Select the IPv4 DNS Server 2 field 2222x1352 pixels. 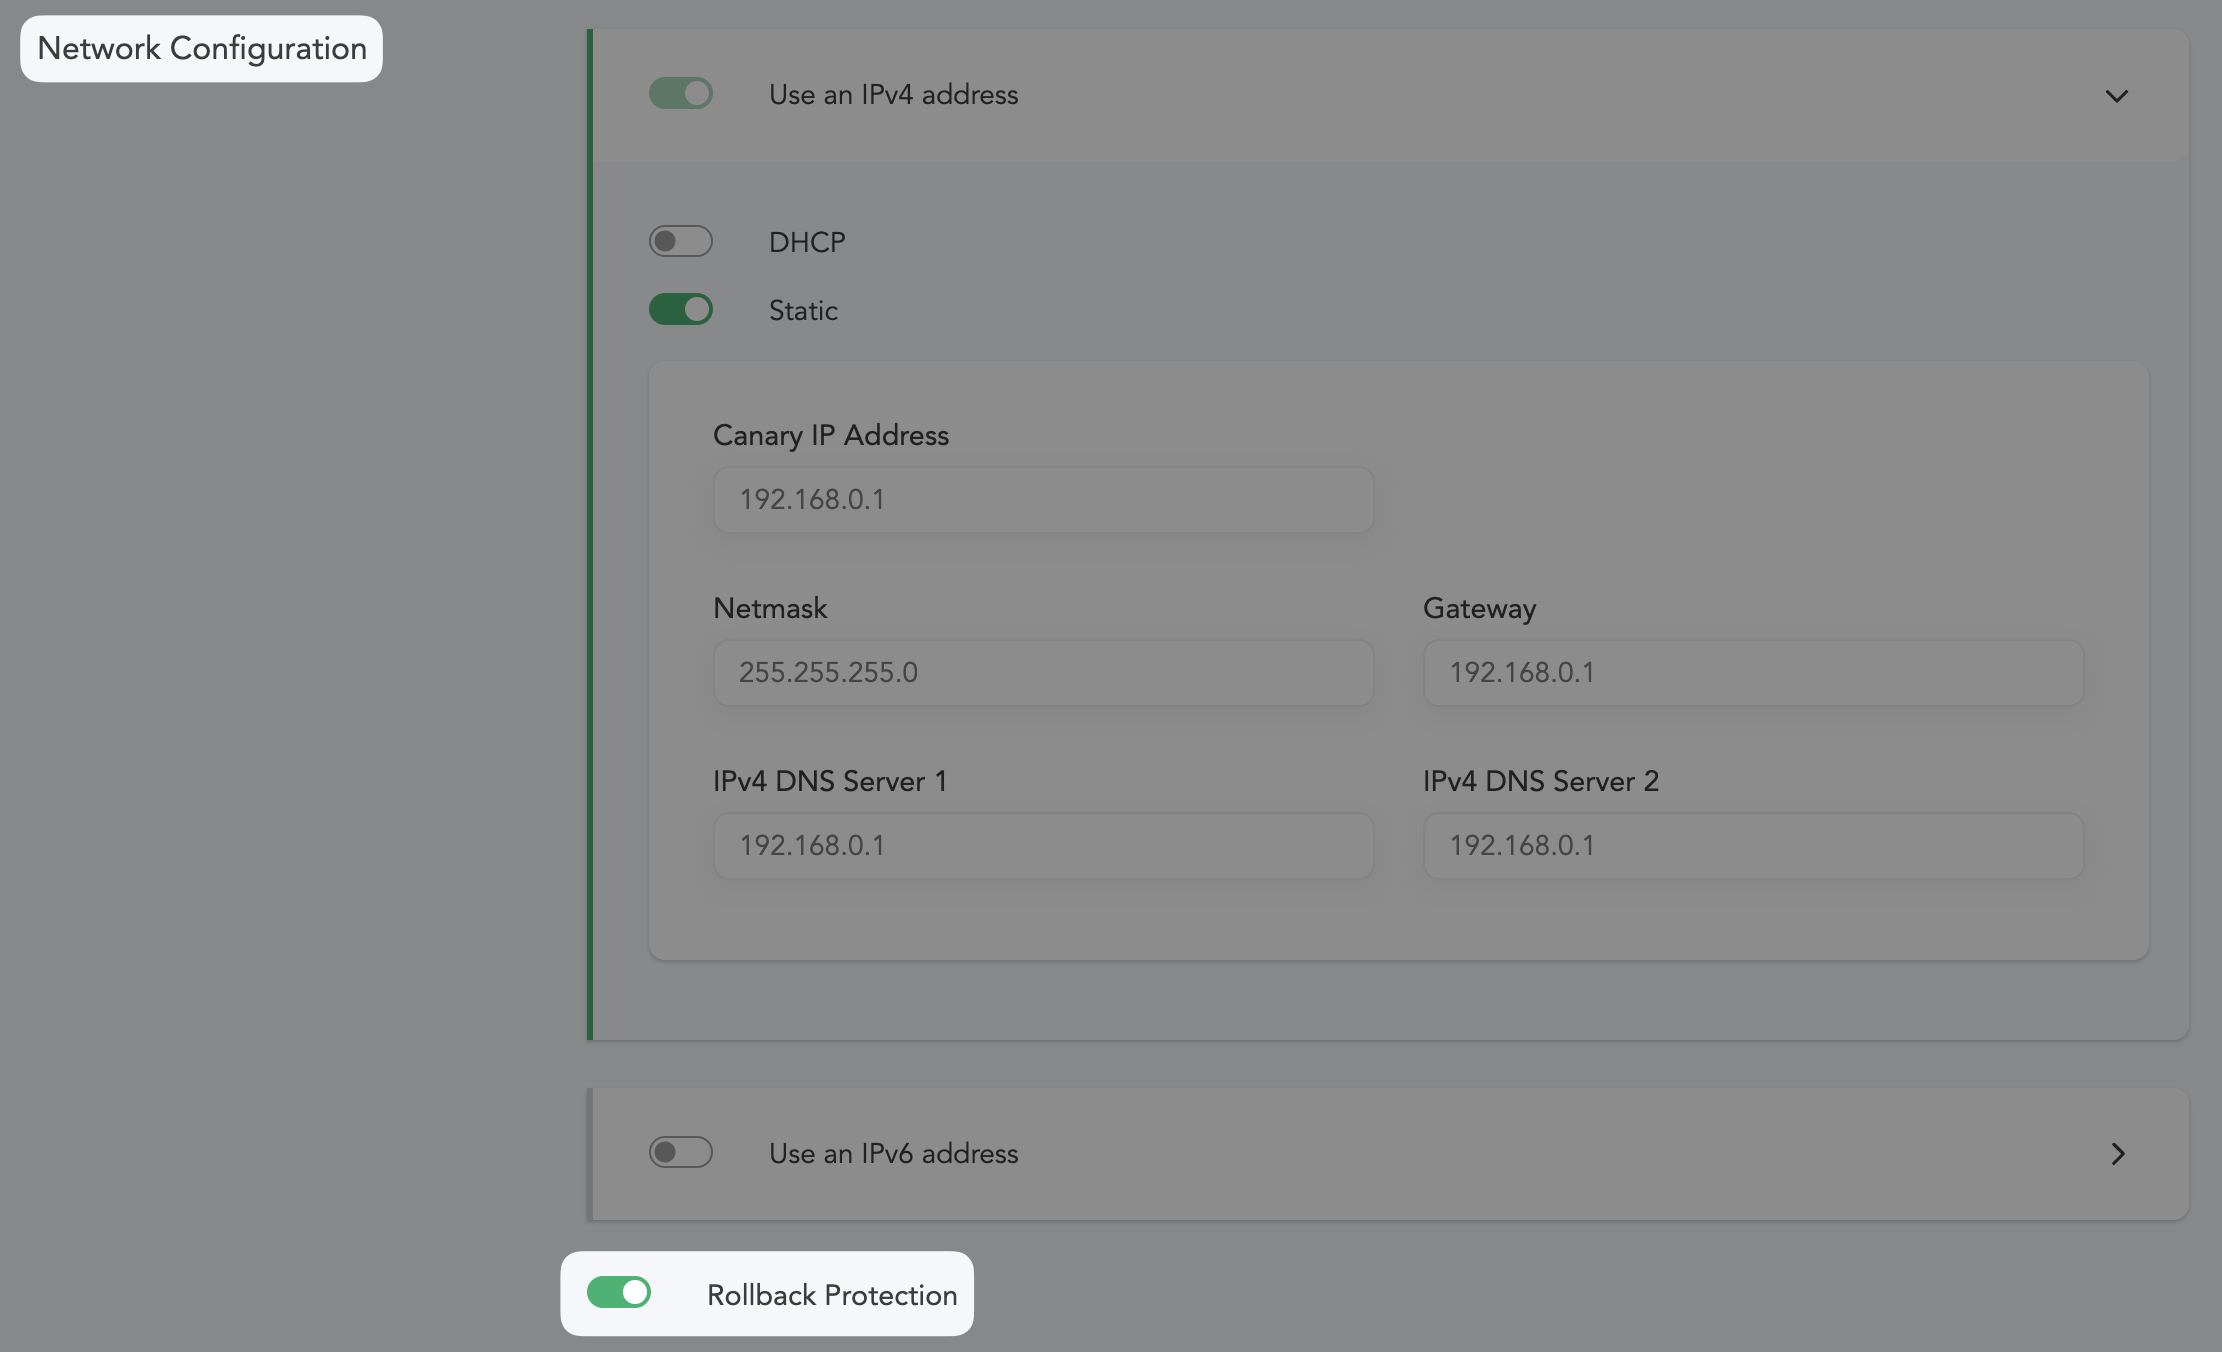coord(1752,845)
